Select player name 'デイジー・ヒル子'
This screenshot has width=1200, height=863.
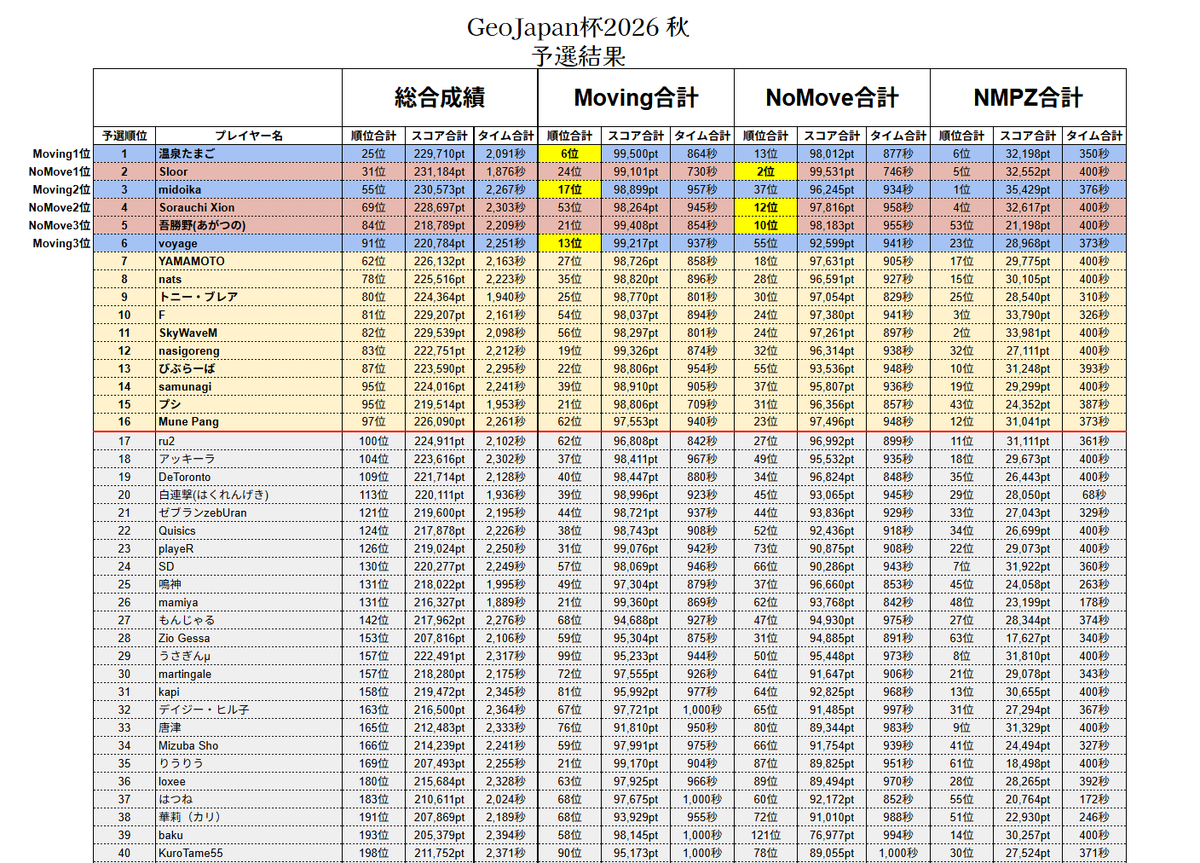click(x=203, y=710)
